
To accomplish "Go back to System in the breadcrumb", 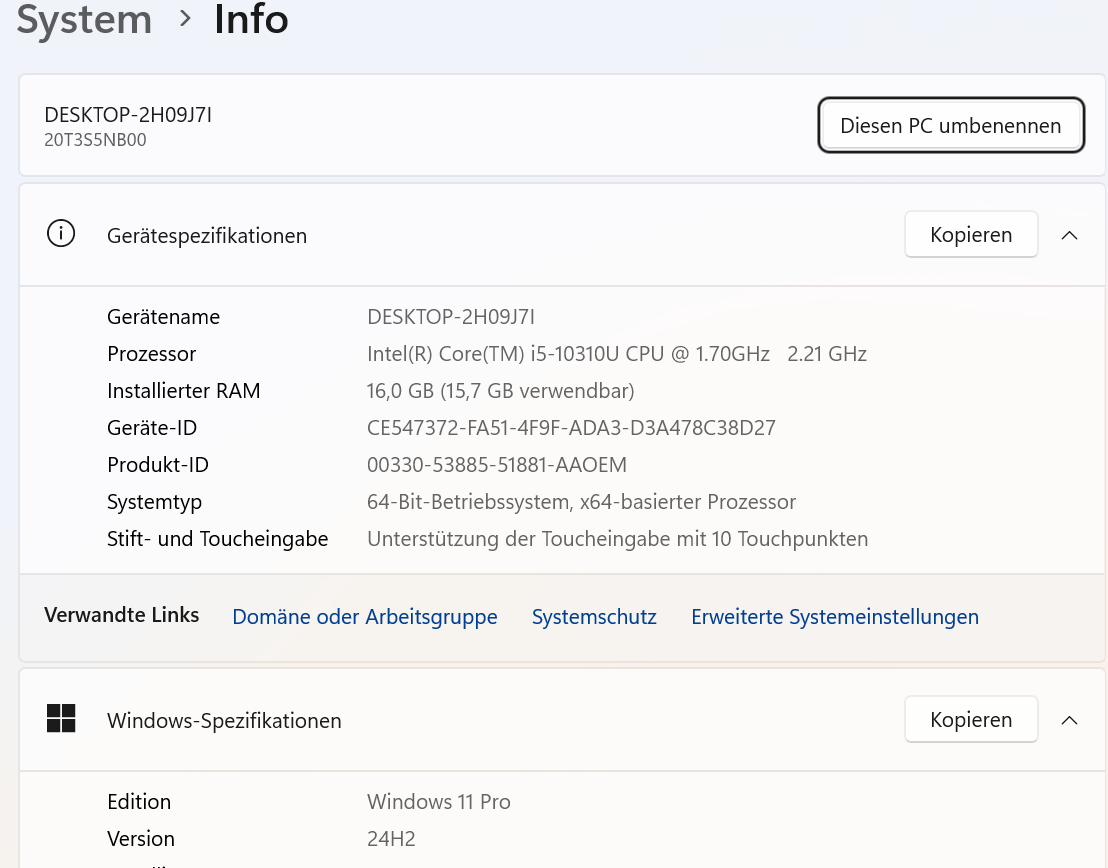I will tap(84, 19).
